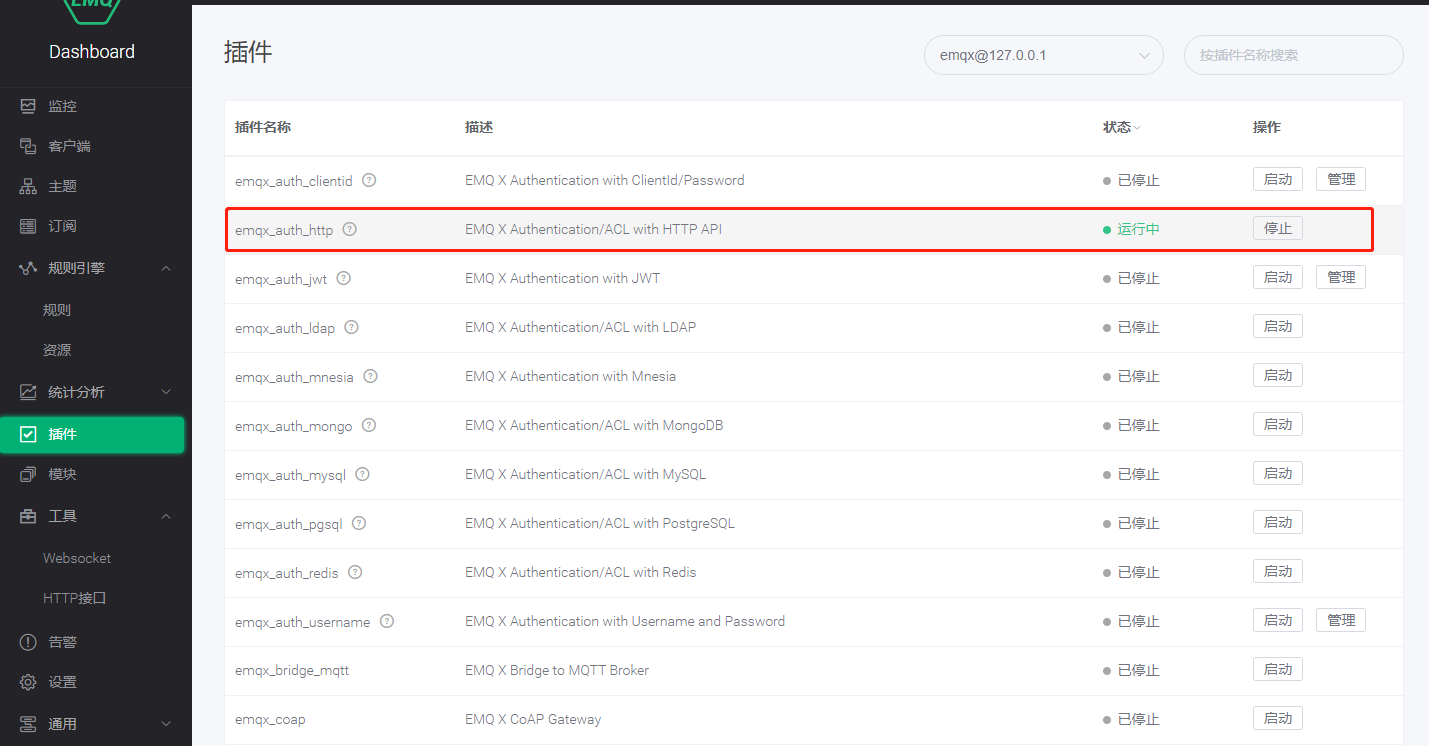
Task: Open the 状态 column filter arrow
Action: [x=1137, y=128]
